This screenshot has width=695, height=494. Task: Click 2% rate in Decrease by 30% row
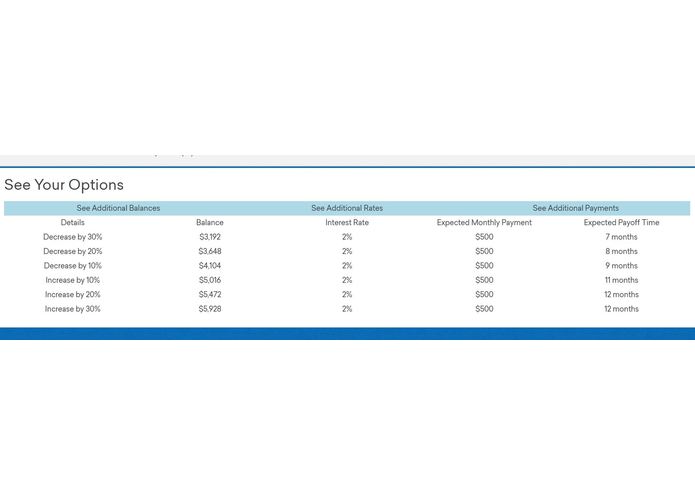point(347,237)
